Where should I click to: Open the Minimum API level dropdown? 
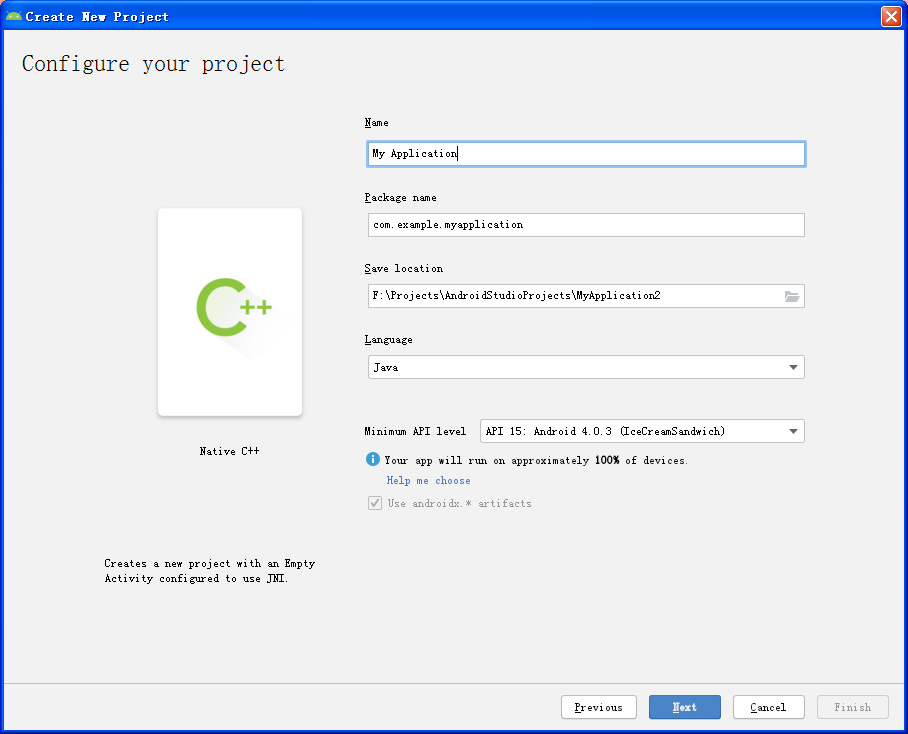642,431
